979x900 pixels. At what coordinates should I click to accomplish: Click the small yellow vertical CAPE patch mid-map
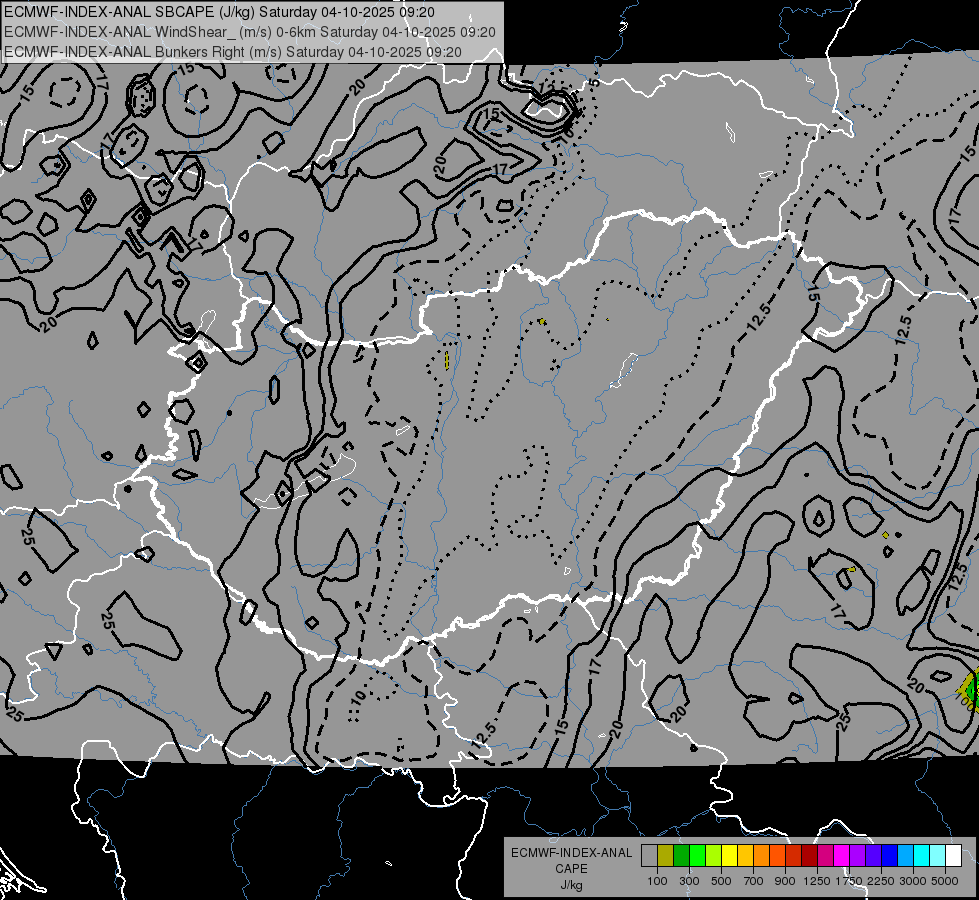447,360
